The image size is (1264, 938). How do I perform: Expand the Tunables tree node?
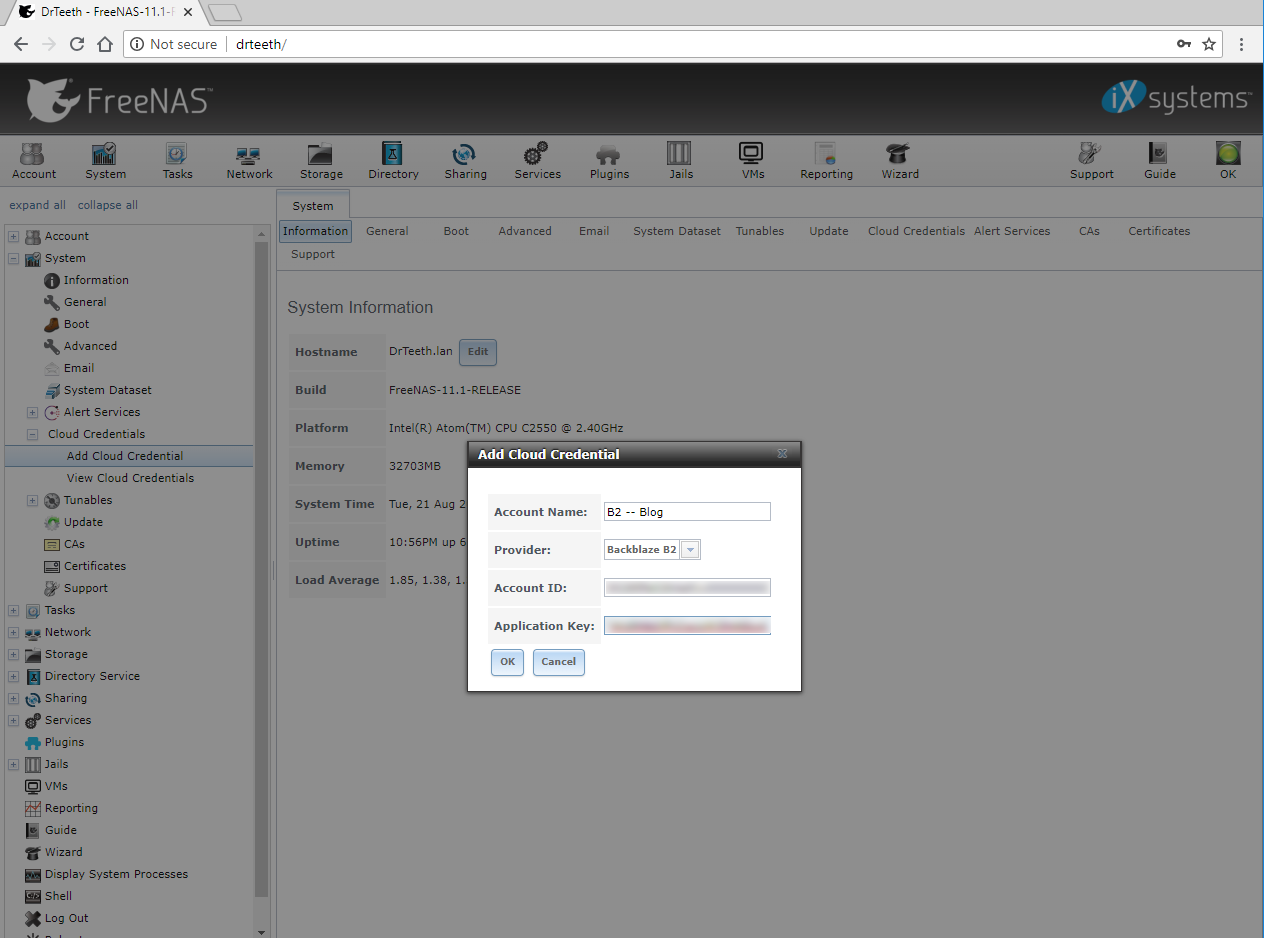point(33,500)
